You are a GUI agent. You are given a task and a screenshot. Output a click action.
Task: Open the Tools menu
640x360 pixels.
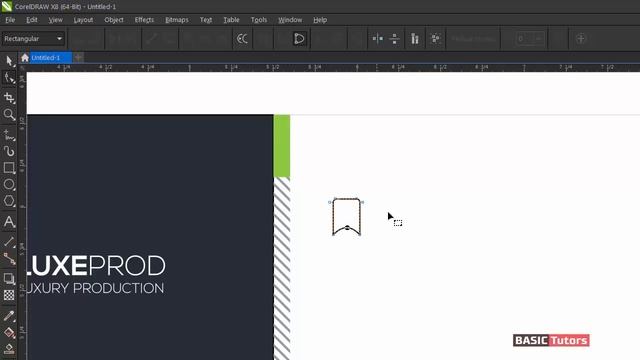pyautogui.click(x=259, y=20)
